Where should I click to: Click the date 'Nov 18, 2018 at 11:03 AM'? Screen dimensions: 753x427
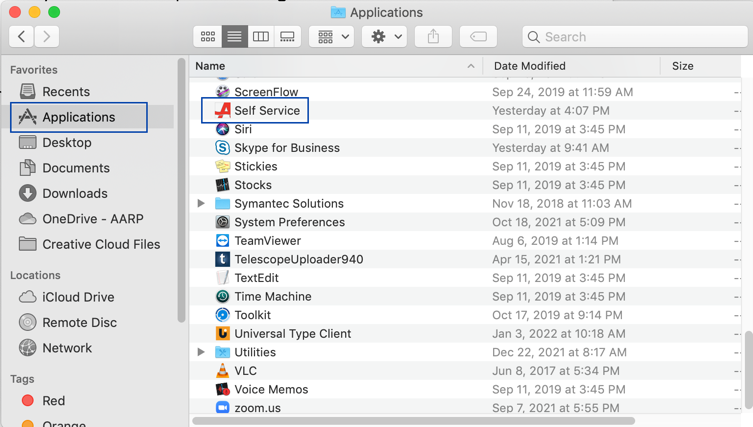click(x=562, y=204)
